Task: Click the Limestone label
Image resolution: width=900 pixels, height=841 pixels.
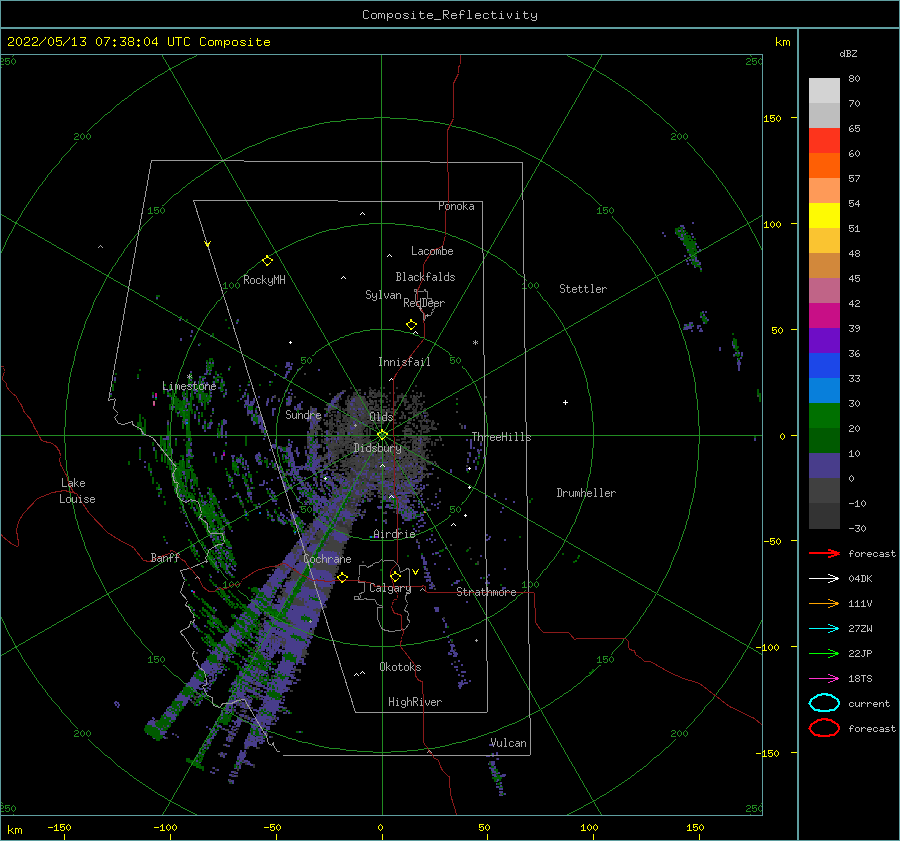Action: pyautogui.click(x=189, y=386)
